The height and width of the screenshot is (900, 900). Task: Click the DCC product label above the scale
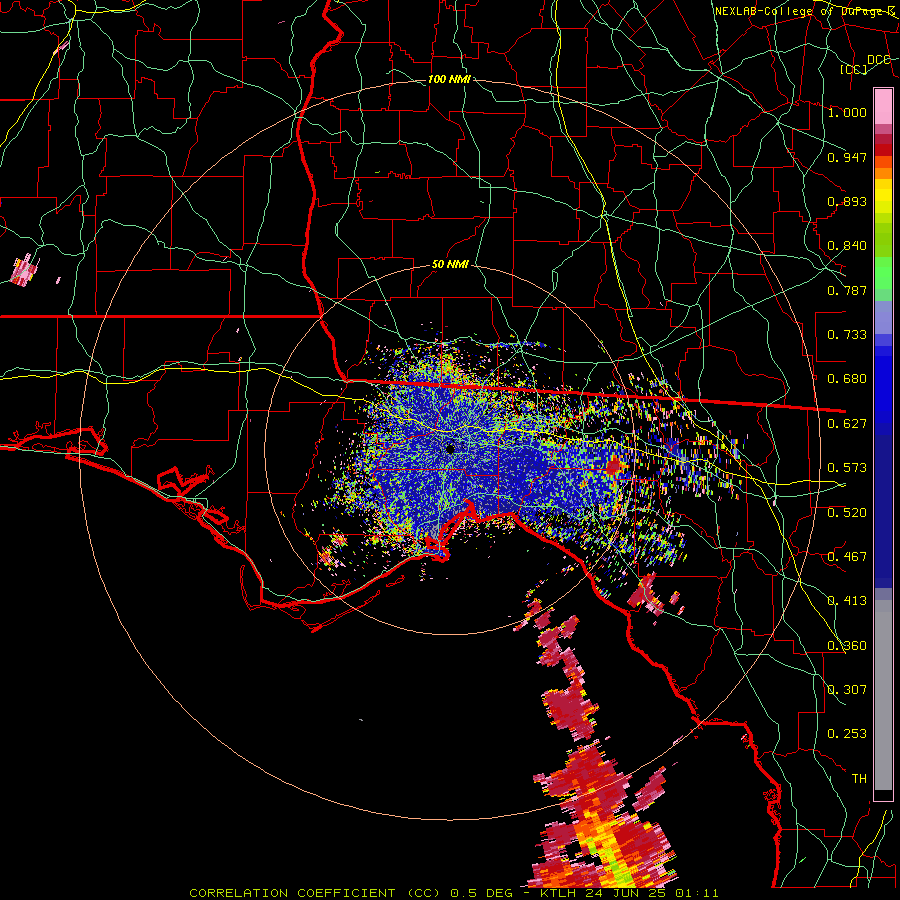878,60
